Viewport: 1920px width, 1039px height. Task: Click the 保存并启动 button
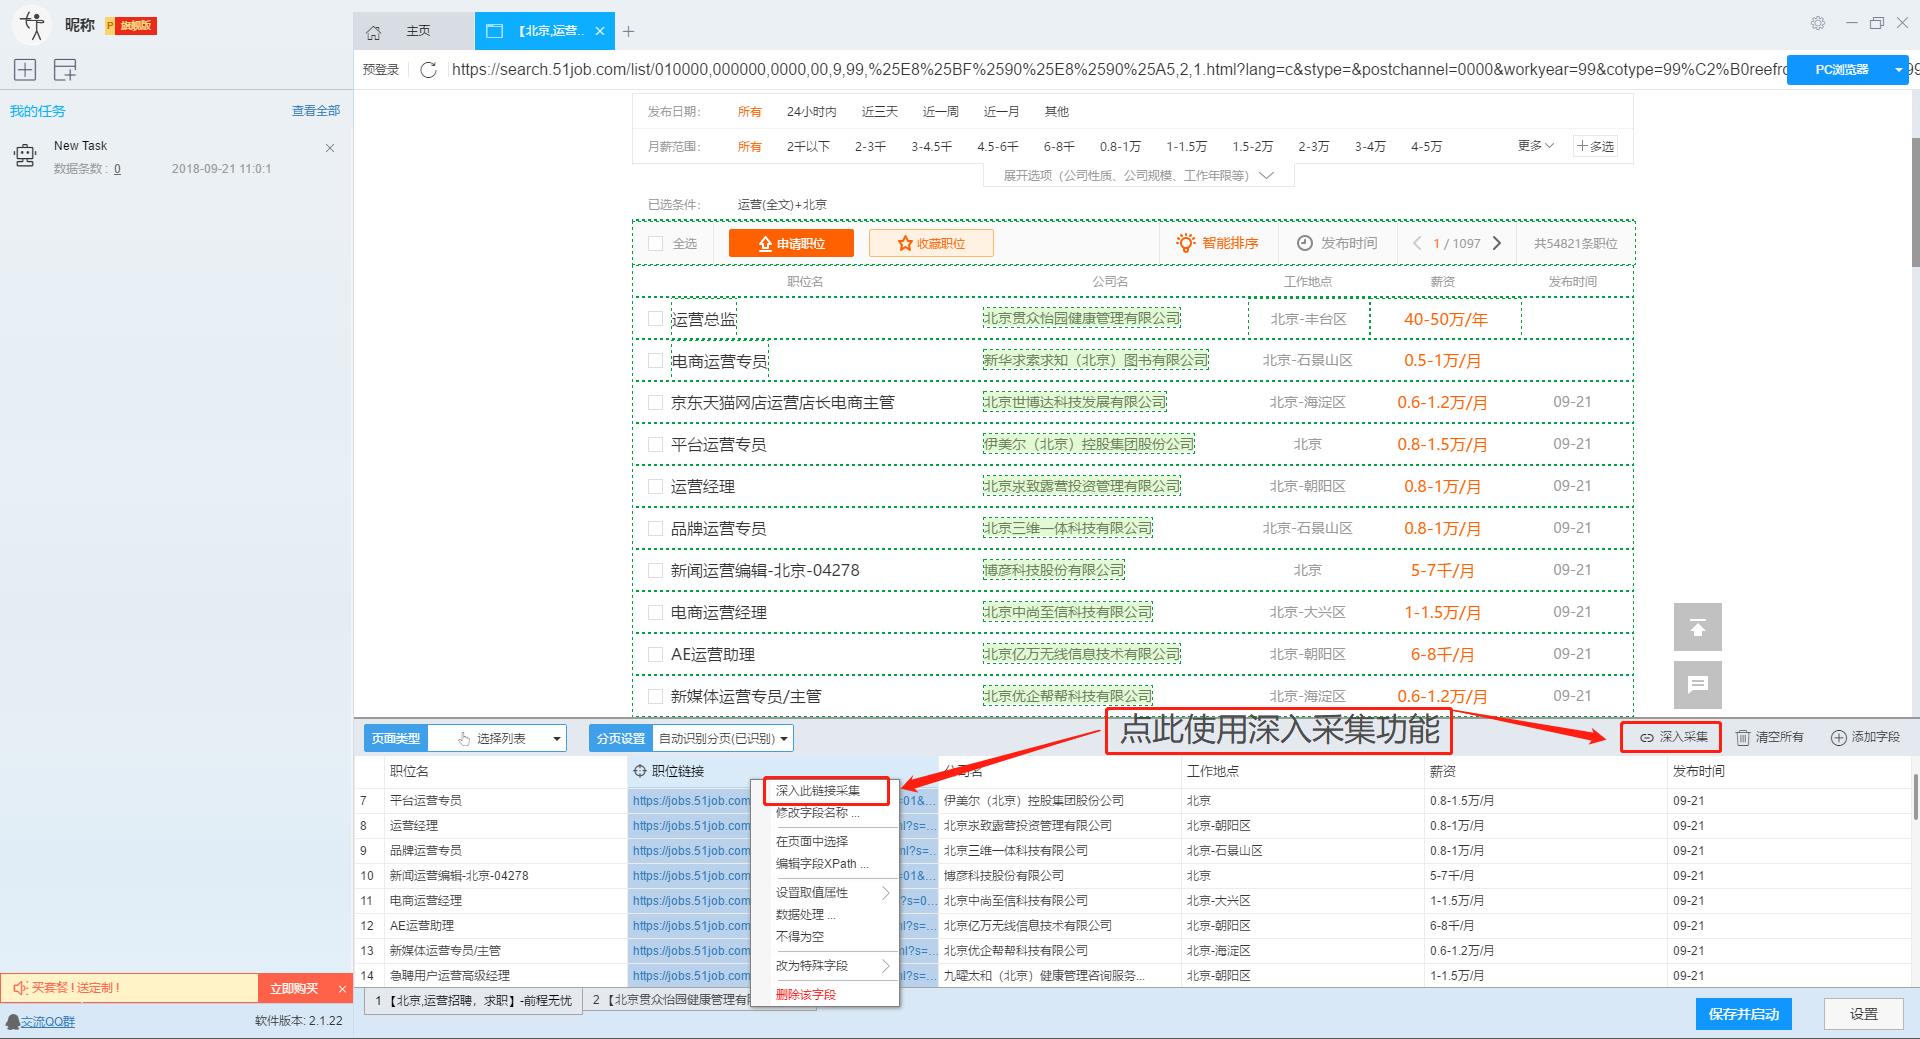click(1743, 1014)
